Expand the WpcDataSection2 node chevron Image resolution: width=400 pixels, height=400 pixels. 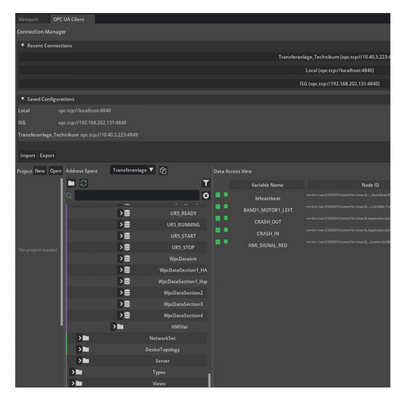click(x=121, y=293)
